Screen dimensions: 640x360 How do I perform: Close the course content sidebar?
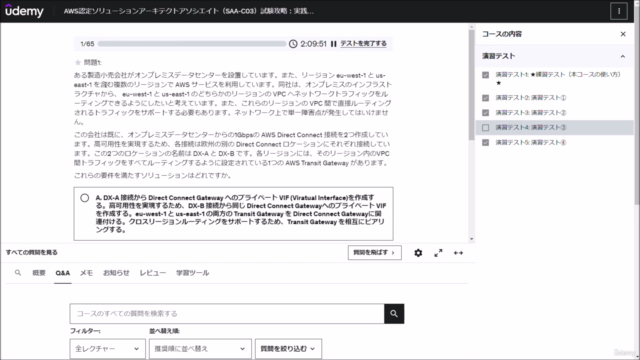click(x=623, y=34)
